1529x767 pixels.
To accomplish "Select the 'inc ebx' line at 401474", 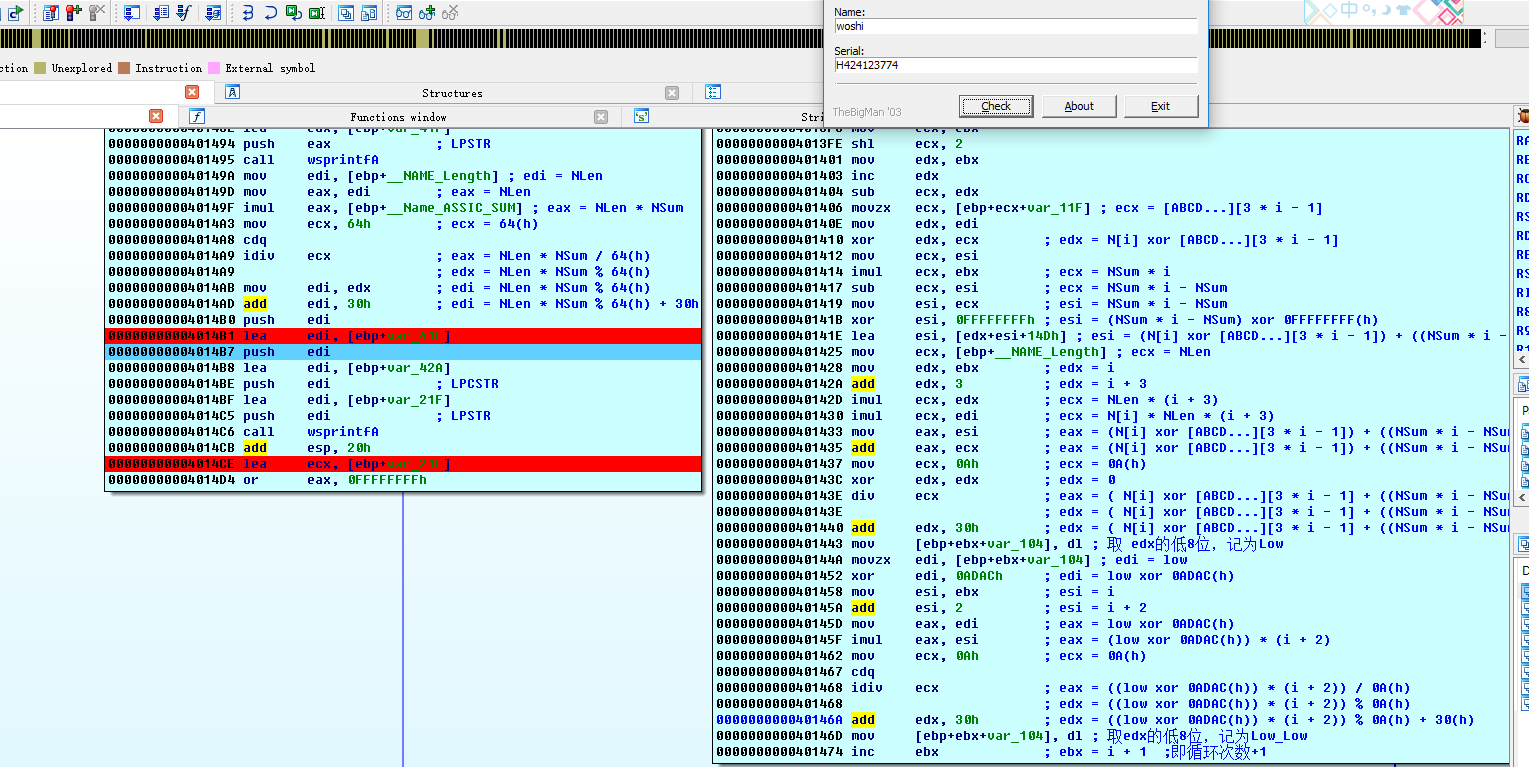I will pyautogui.click(x=1111, y=752).
